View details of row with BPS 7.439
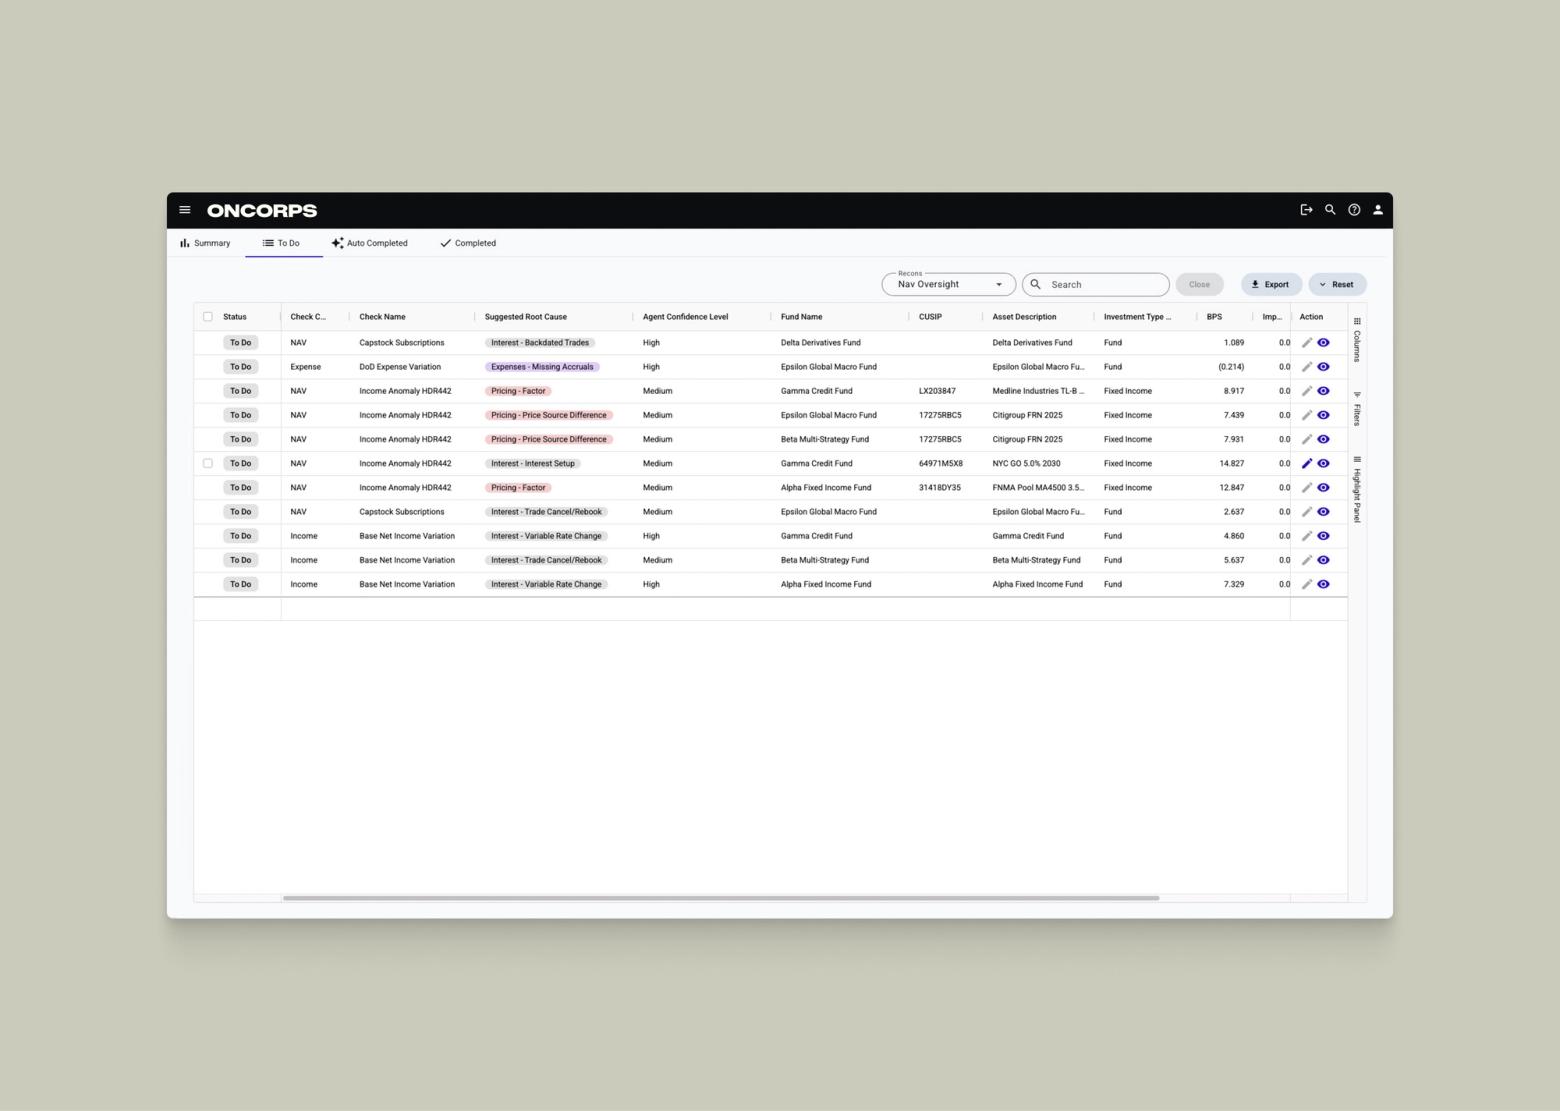 (1323, 415)
